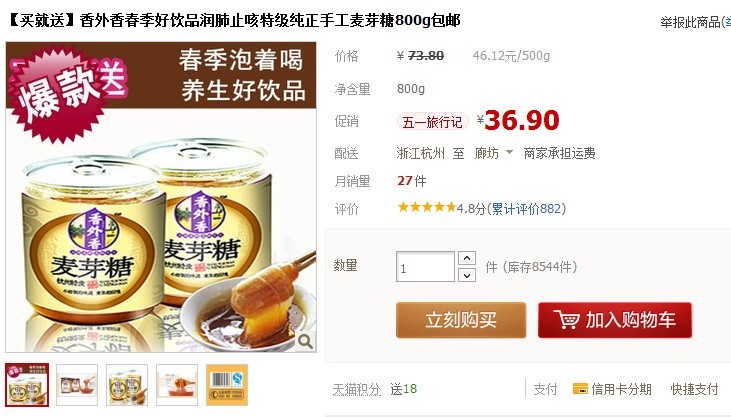The height and width of the screenshot is (417, 731).
Task: Click the 立刻购买 buy now button
Action: click(461, 320)
